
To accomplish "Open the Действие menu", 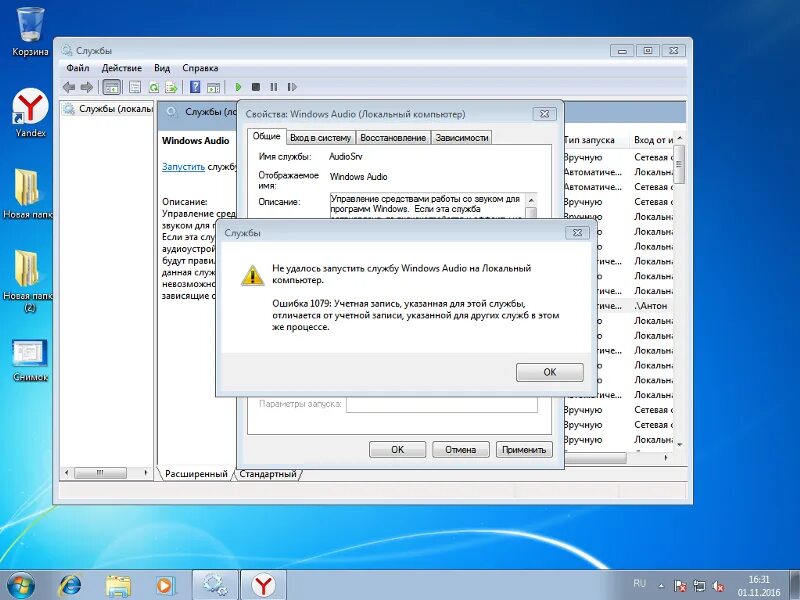I will coord(121,68).
